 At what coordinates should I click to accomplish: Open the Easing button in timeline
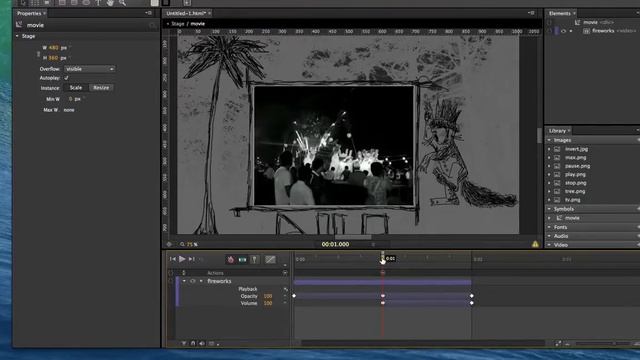[270, 260]
